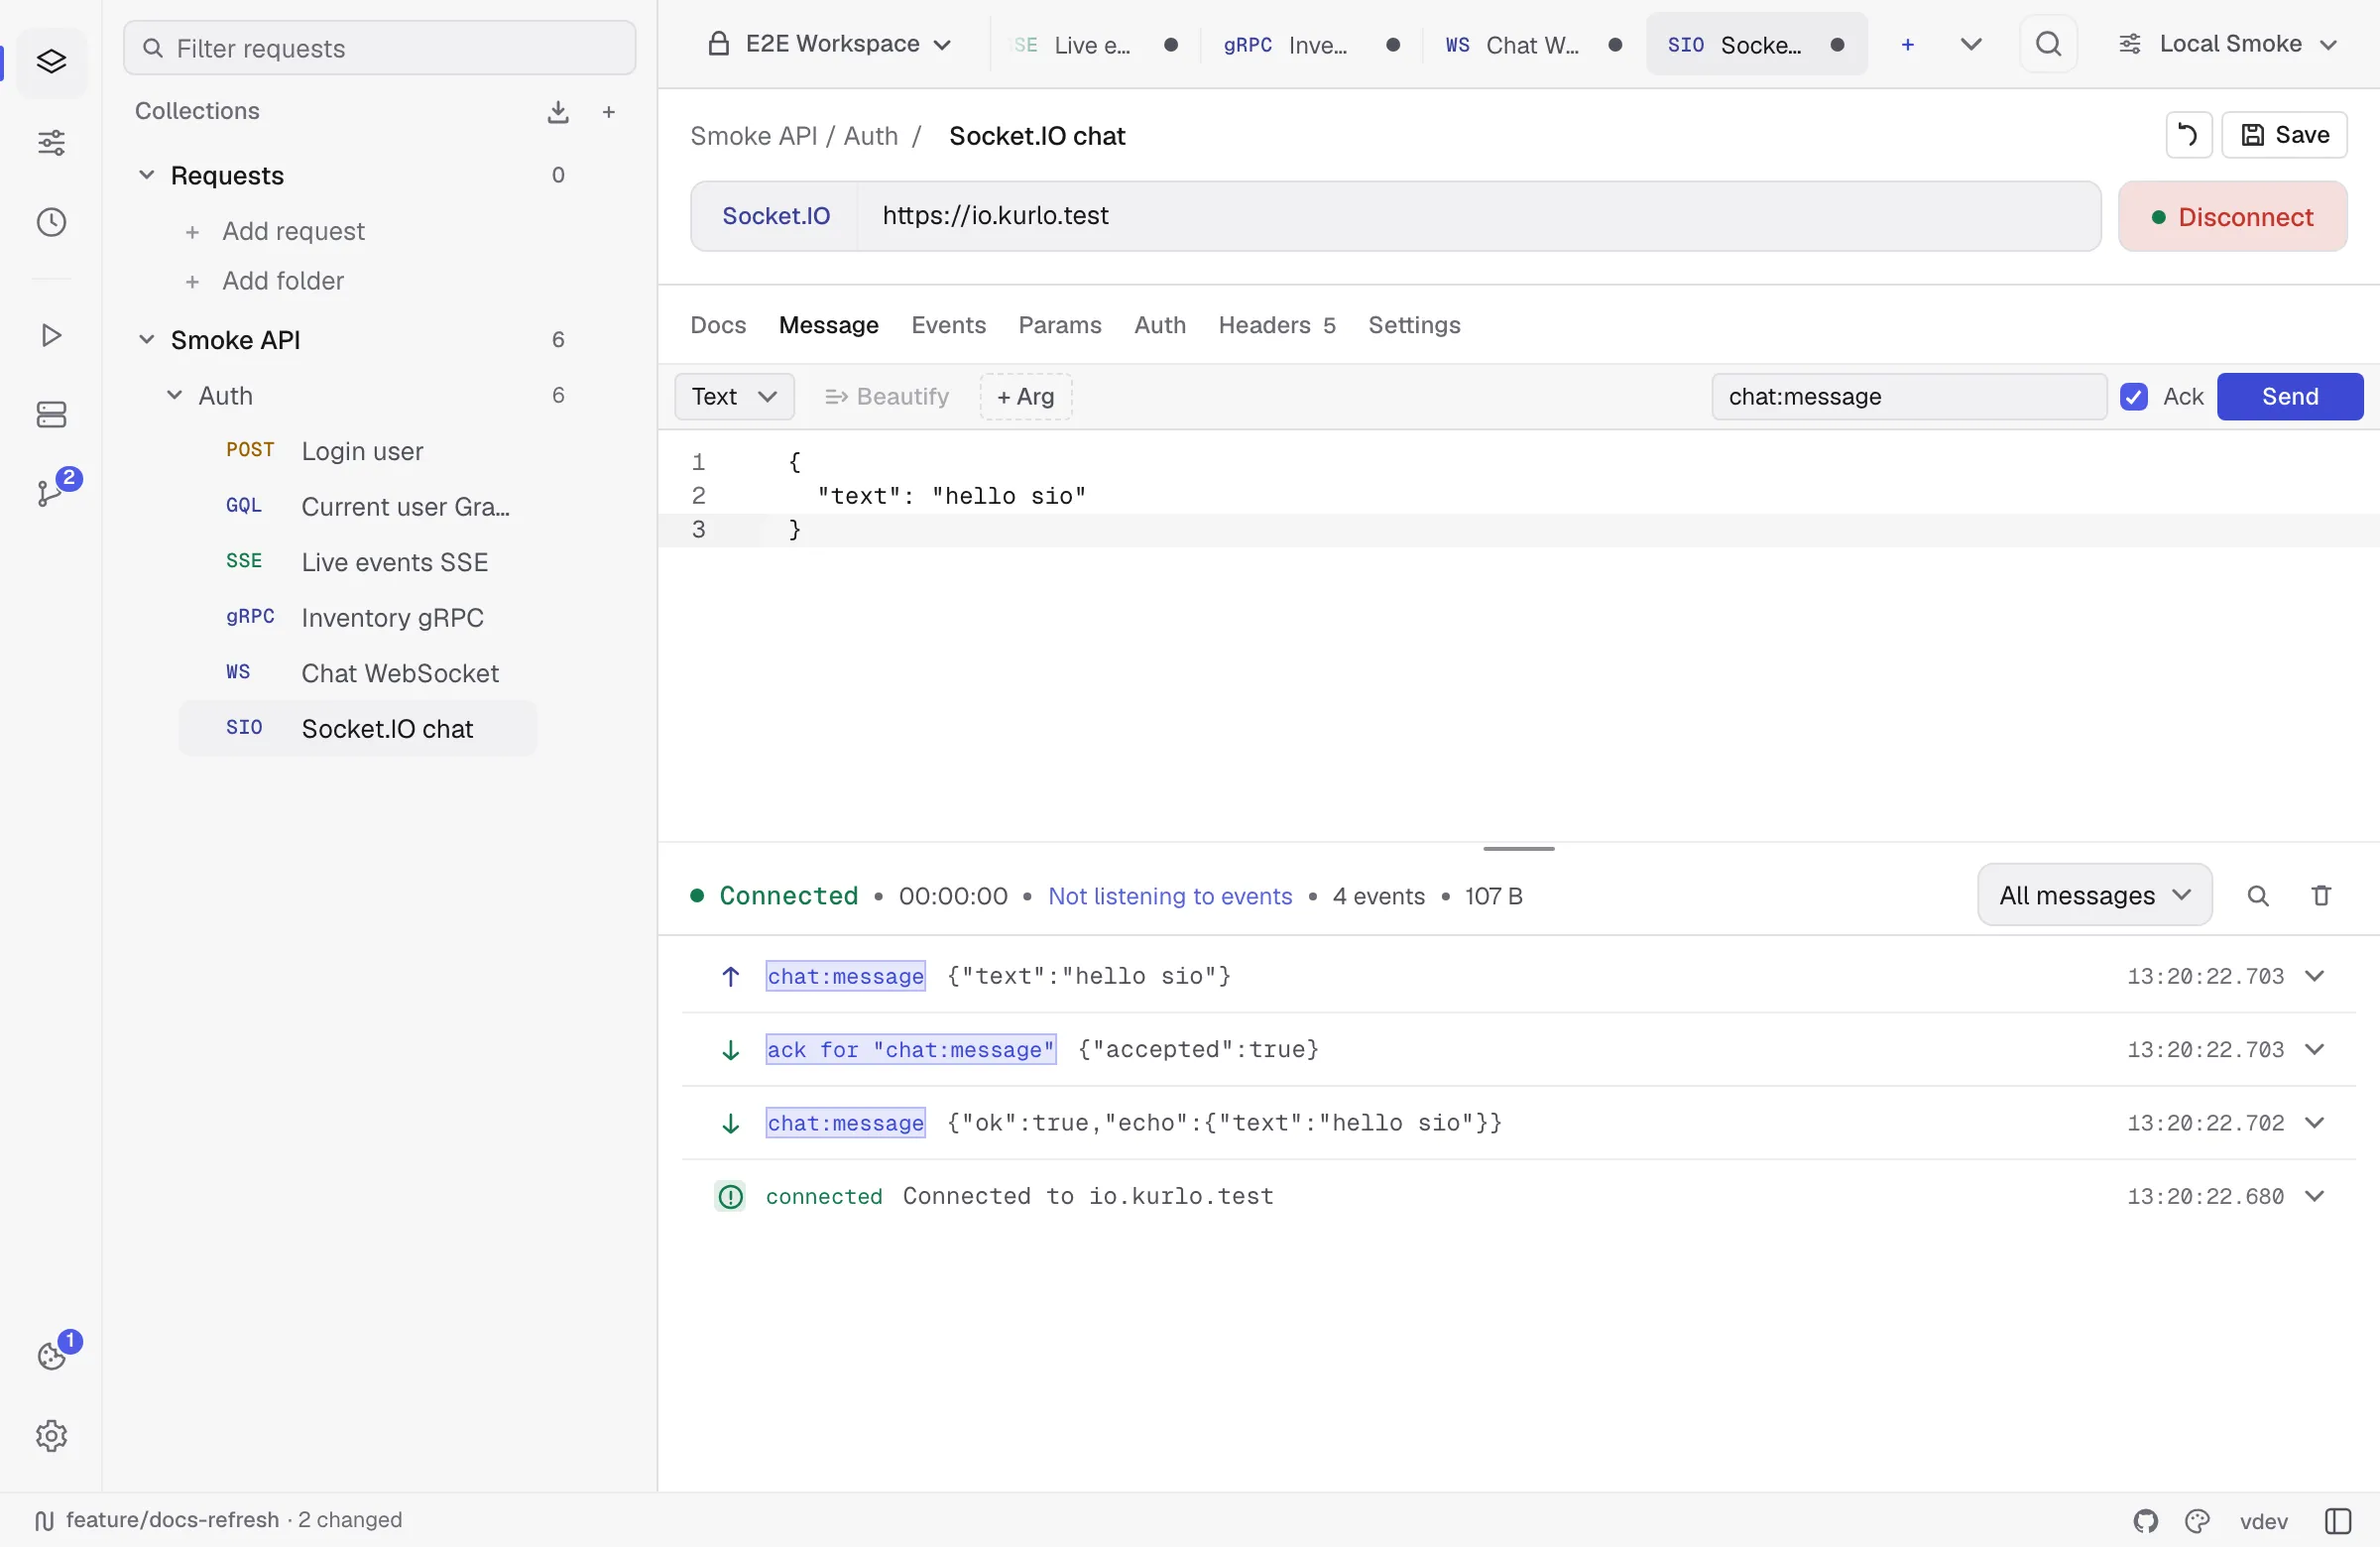This screenshot has height=1547, width=2380.
Task: Collapse the Auth folder
Action: click(x=174, y=396)
